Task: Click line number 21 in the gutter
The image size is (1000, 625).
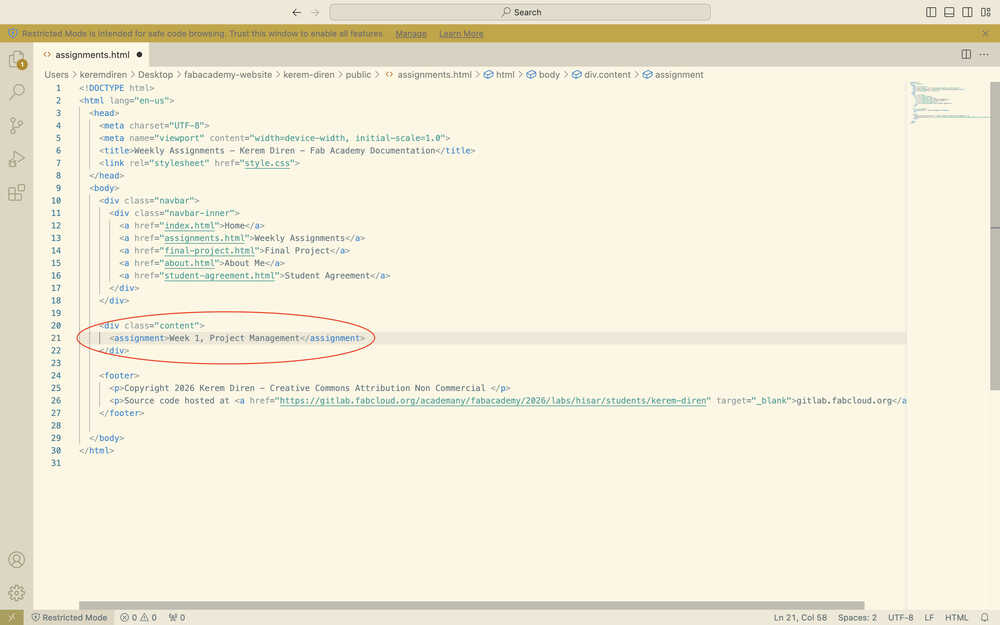Action: (56, 338)
